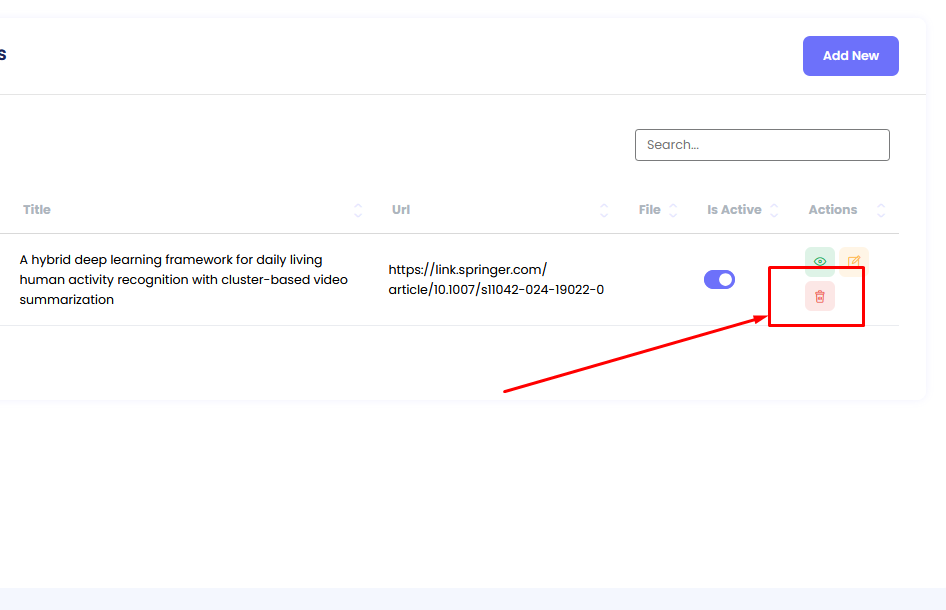Click sort arrows beside Actions column
946x610 pixels.
(x=881, y=210)
